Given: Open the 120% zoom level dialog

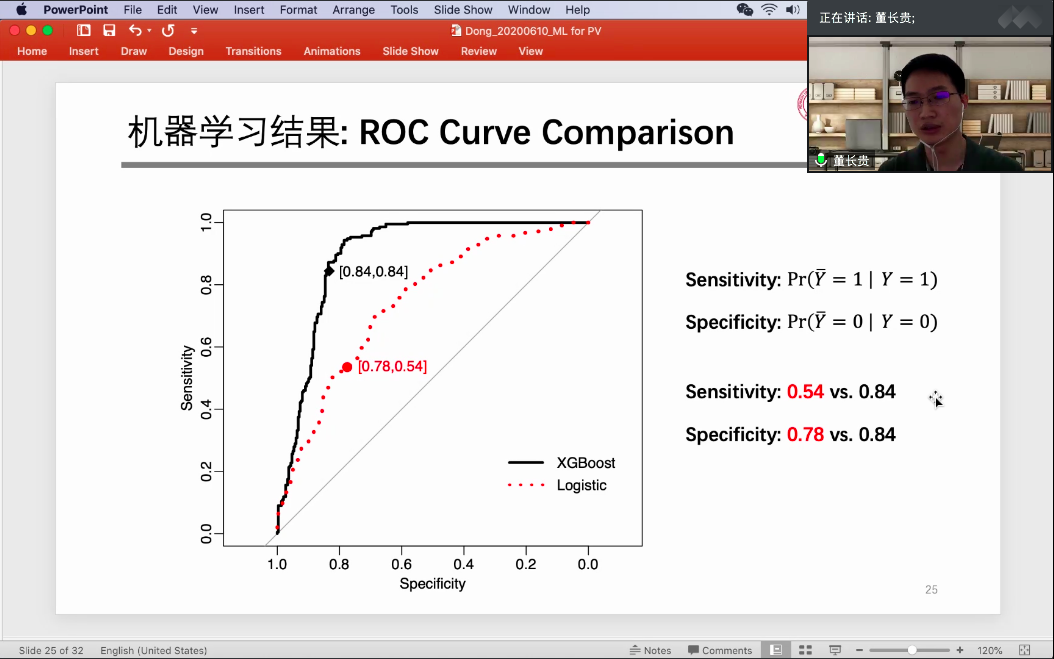Looking at the screenshot, I should click(x=989, y=650).
